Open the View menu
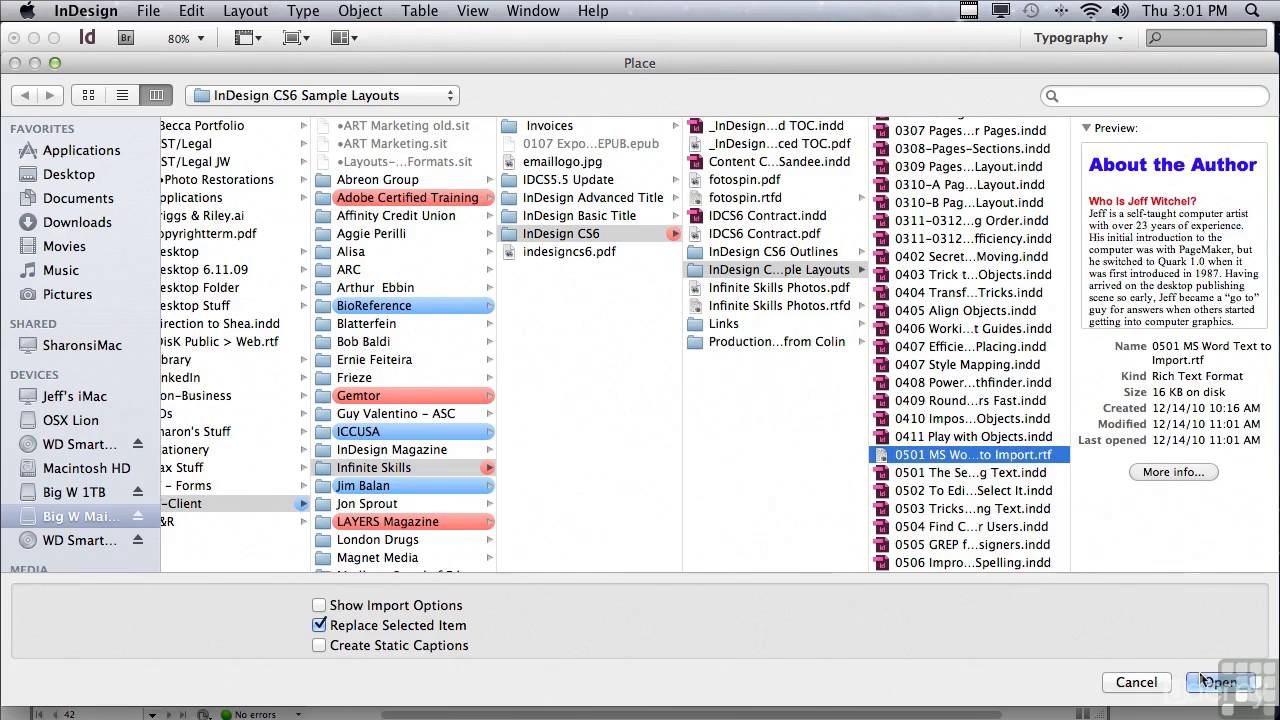 [472, 11]
